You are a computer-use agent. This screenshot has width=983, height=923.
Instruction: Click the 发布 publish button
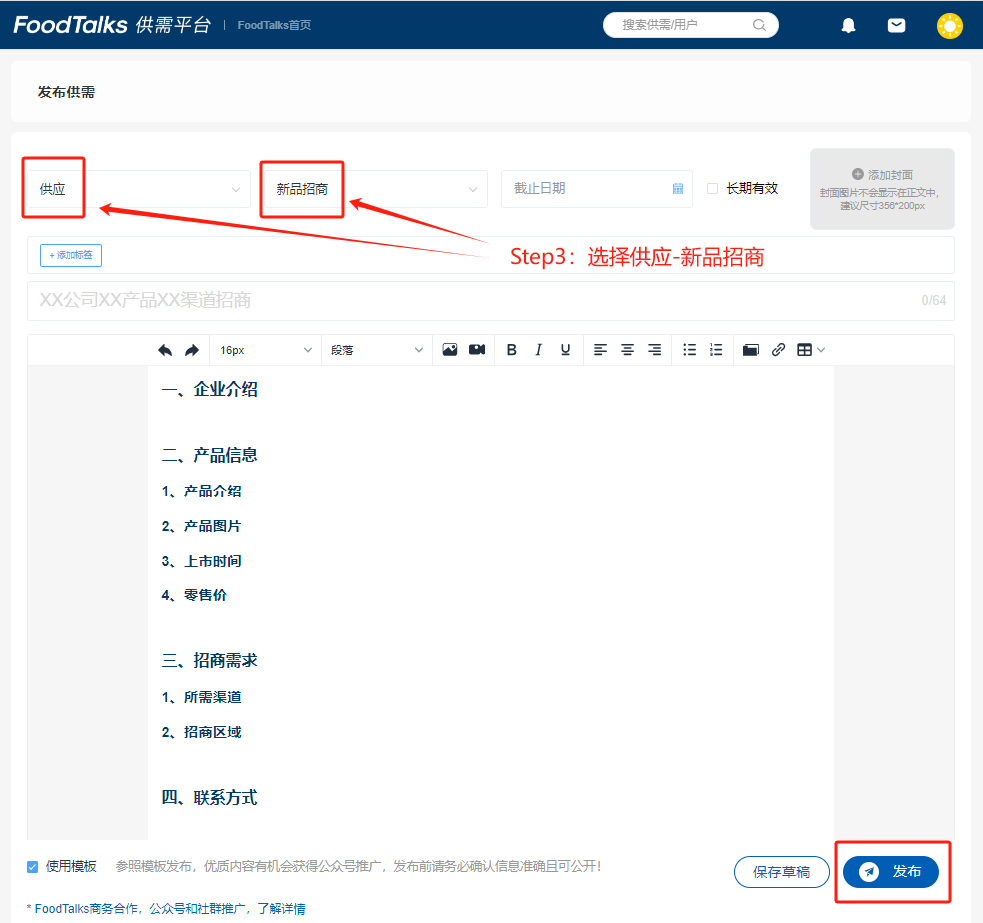pyautogui.click(x=892, y=871)
